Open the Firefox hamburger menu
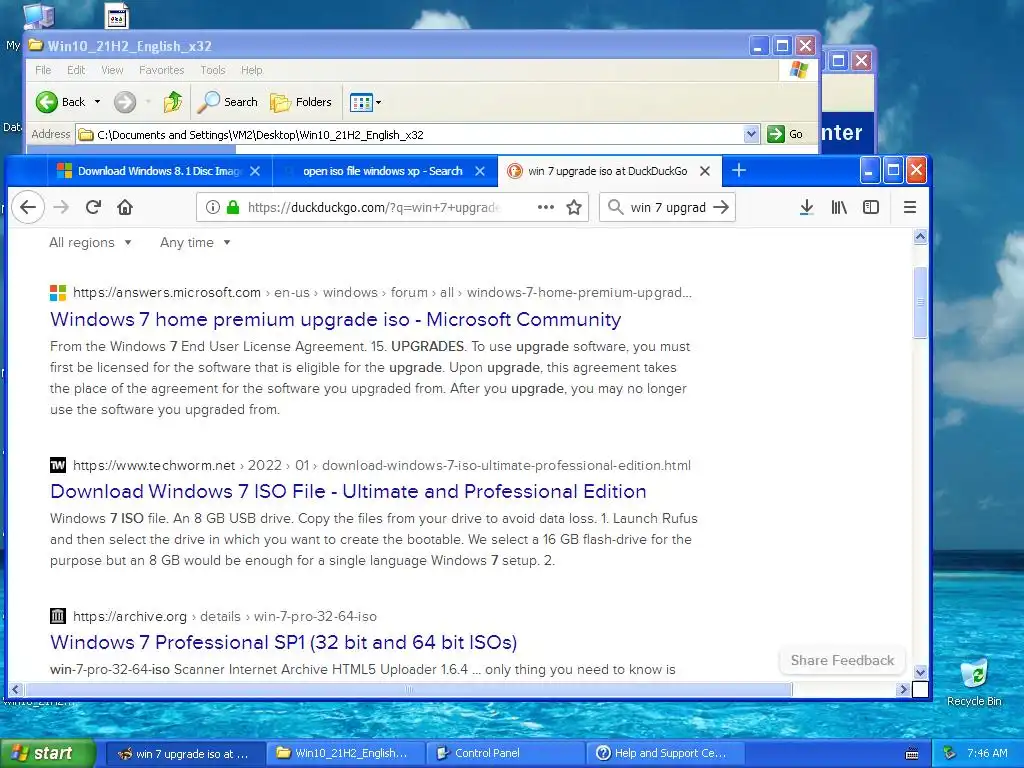Image resolution: width=1024 pixels, height=768 pixels. point(910,208)
